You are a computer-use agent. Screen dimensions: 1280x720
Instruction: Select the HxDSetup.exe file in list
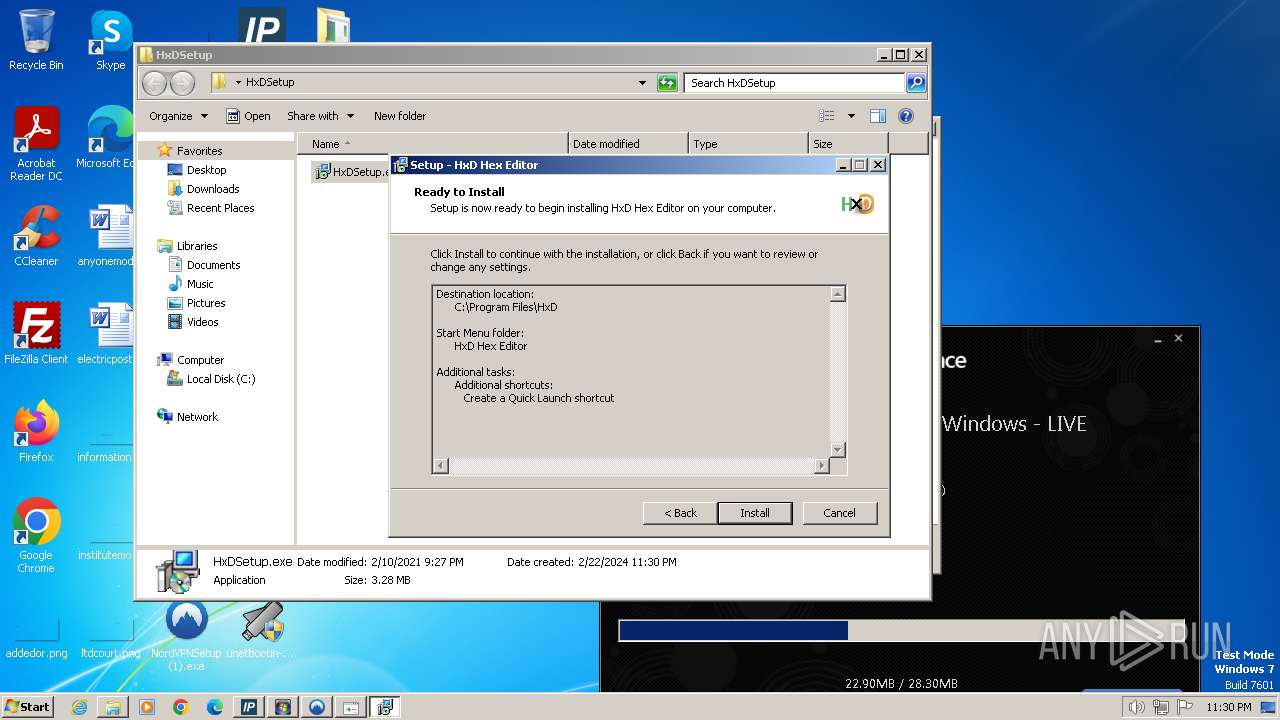tap(351, 172)
